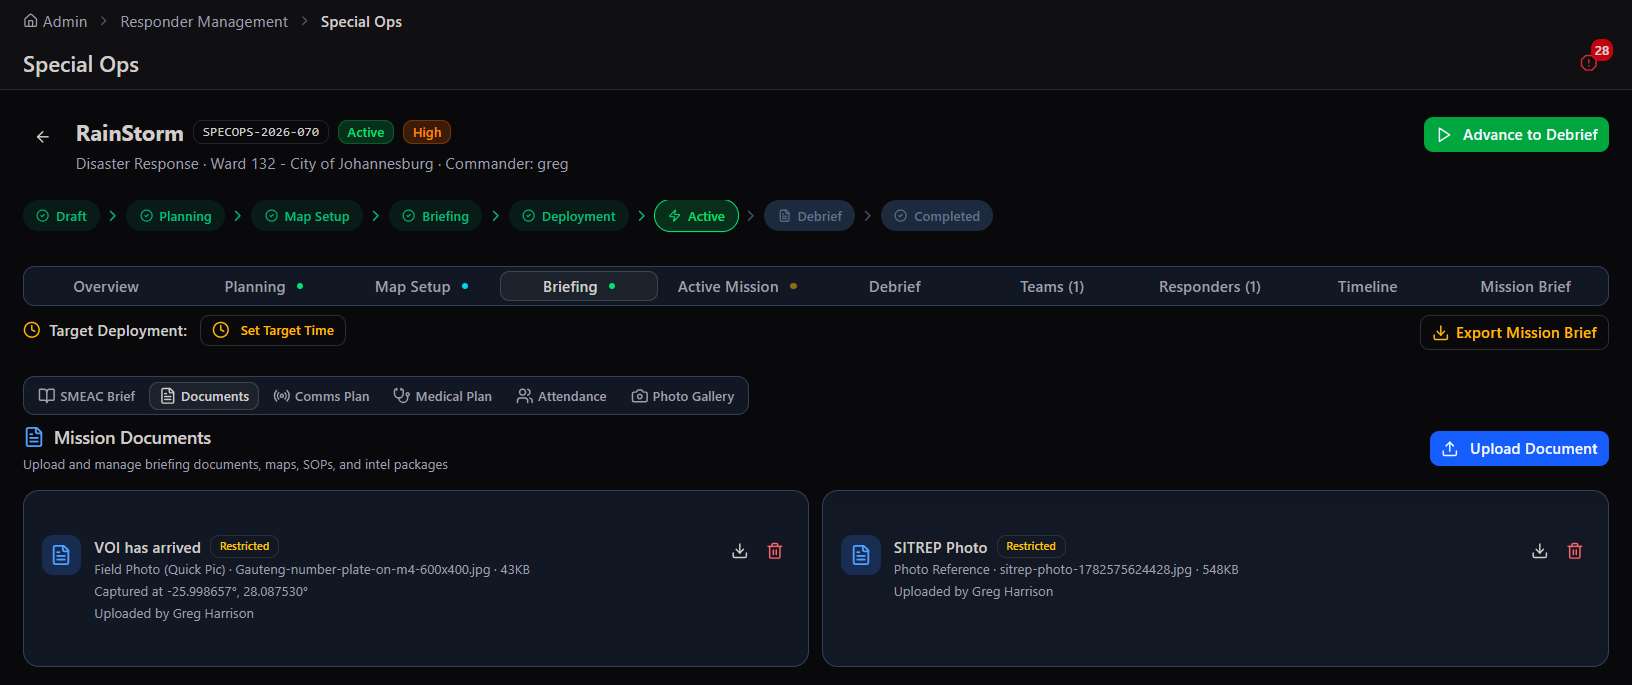
Task: Click Advance to Debrief button
Action: [x=1516, y=135]
